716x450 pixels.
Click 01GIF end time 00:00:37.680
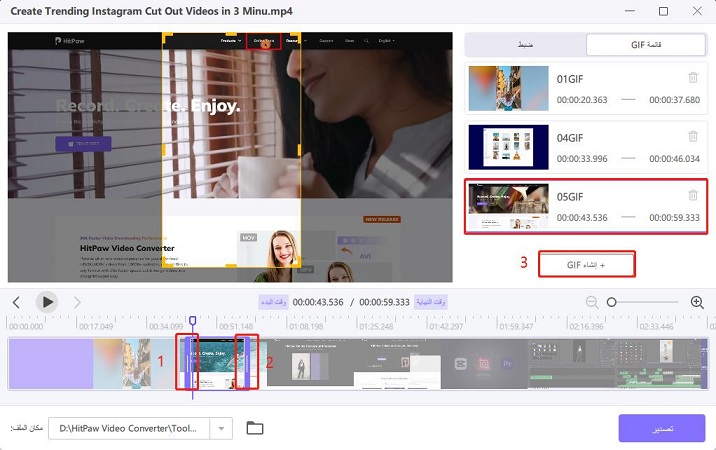pos(674,100)
